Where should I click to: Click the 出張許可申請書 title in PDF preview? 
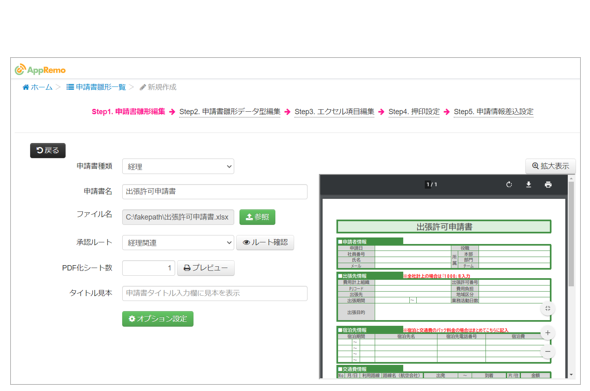pyautogui.click(x=444, y=227)
